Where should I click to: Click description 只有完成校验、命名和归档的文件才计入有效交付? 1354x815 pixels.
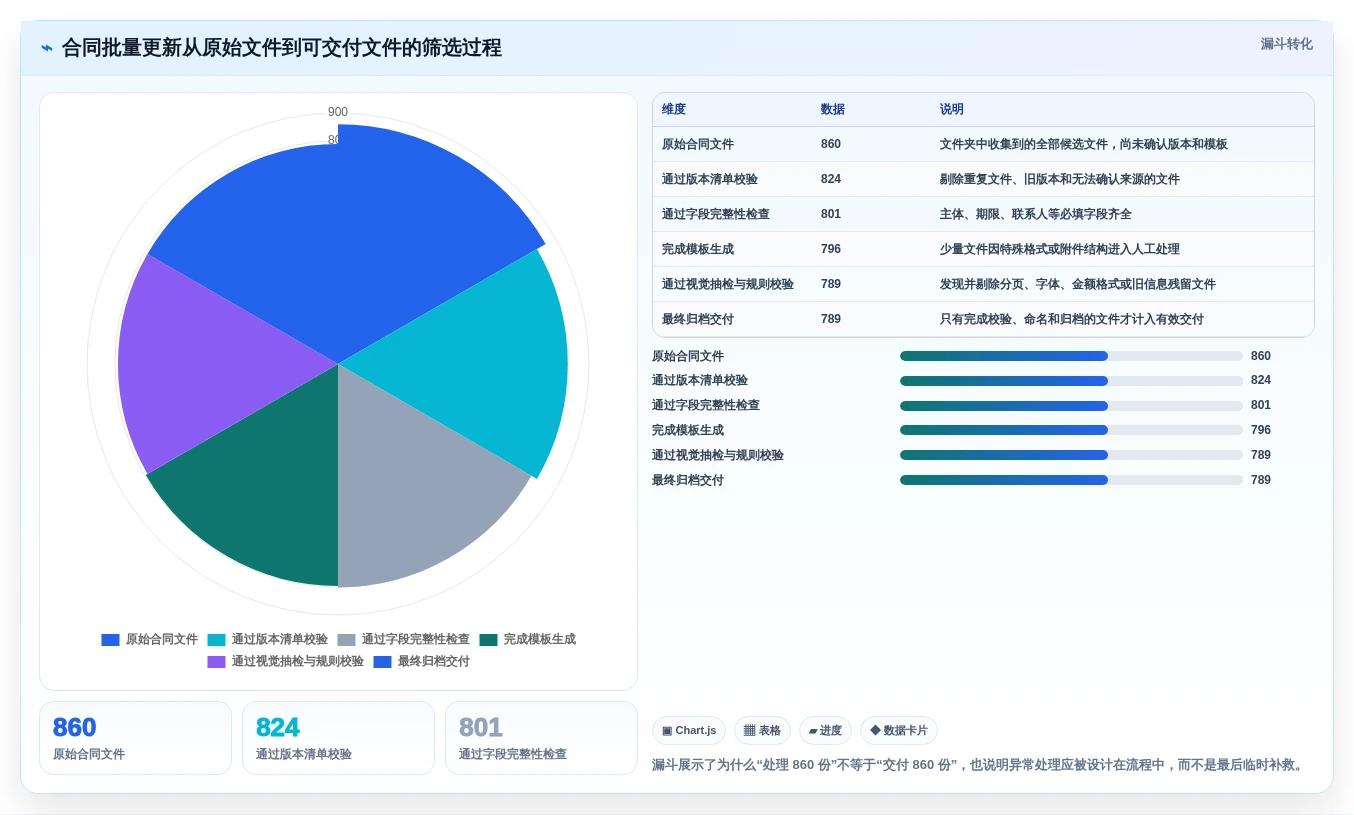1071,319
